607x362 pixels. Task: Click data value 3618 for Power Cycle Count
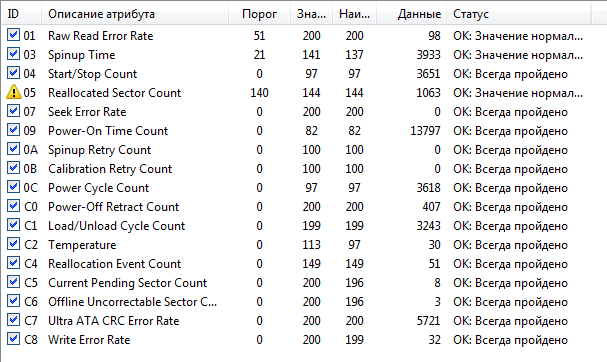point(428,188)
